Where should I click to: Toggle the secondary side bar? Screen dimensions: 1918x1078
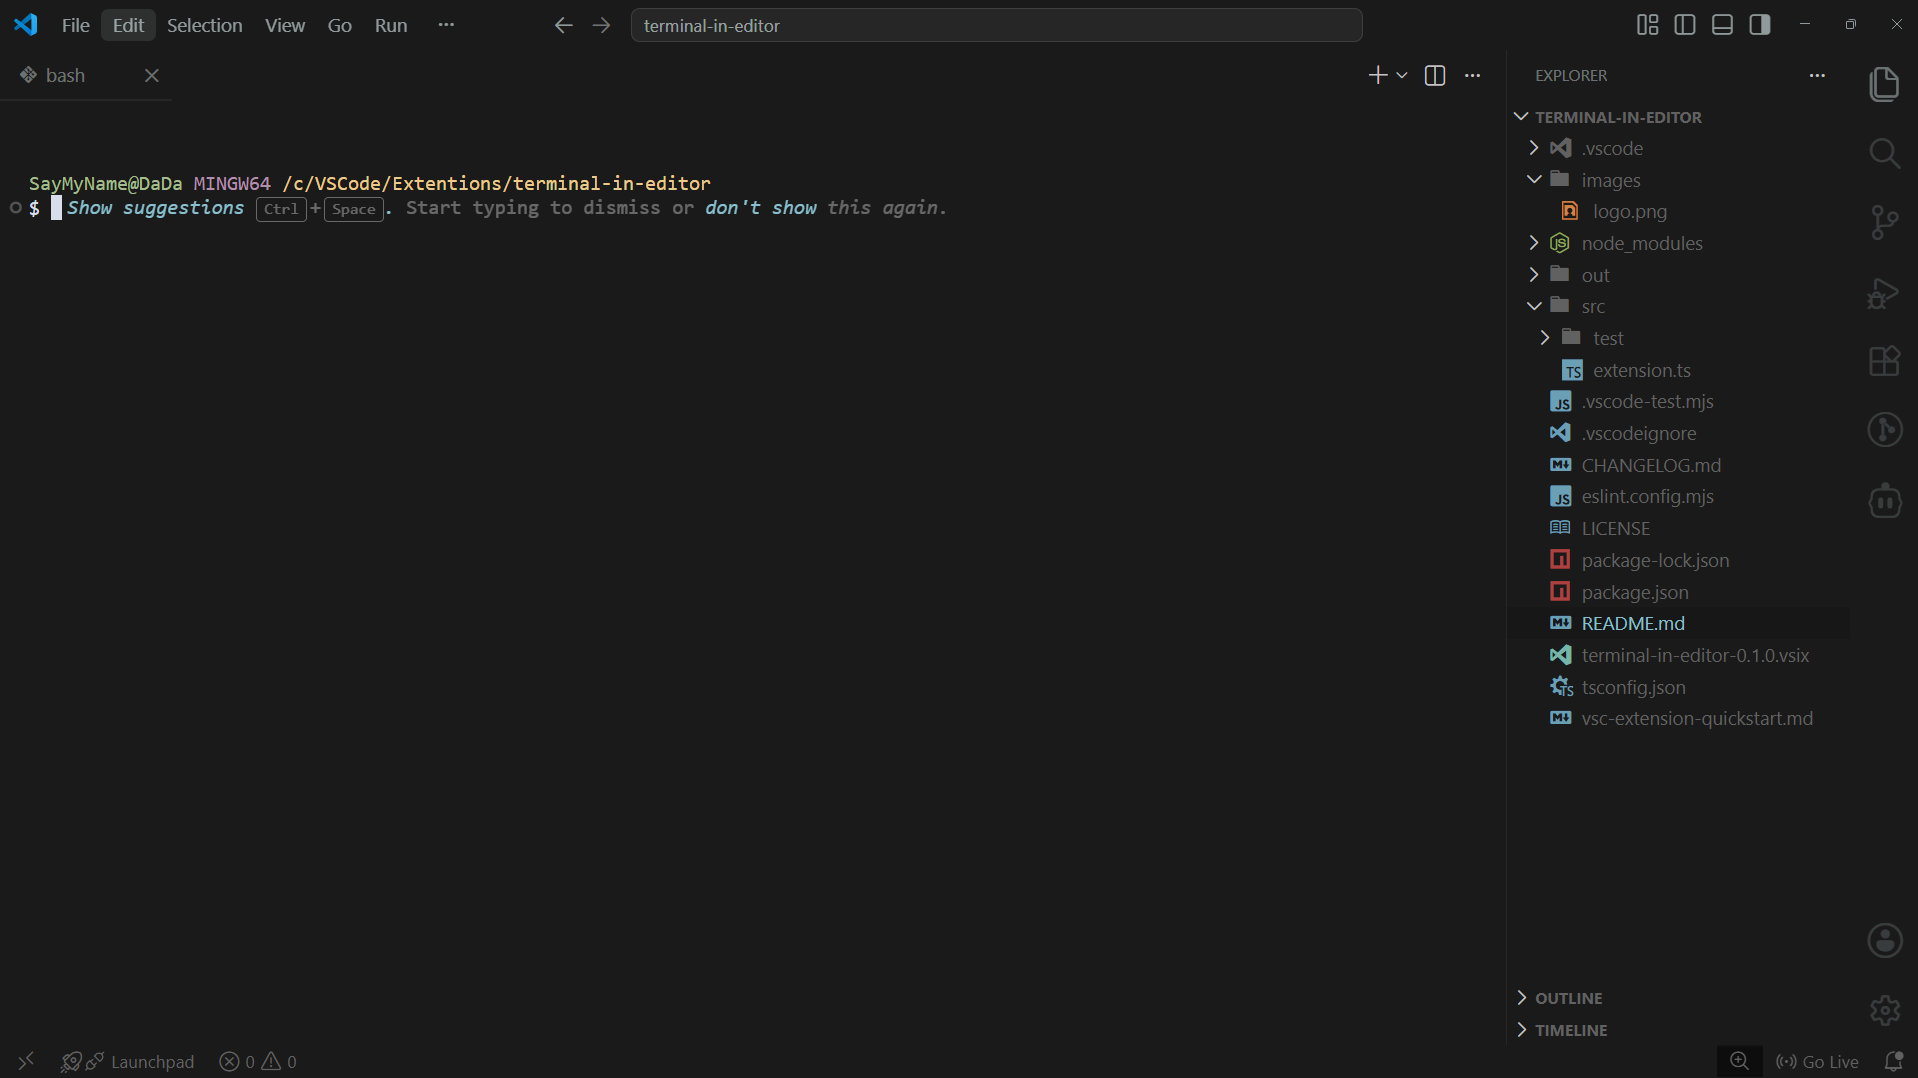pyautogui.click(x=1760, y=25)
